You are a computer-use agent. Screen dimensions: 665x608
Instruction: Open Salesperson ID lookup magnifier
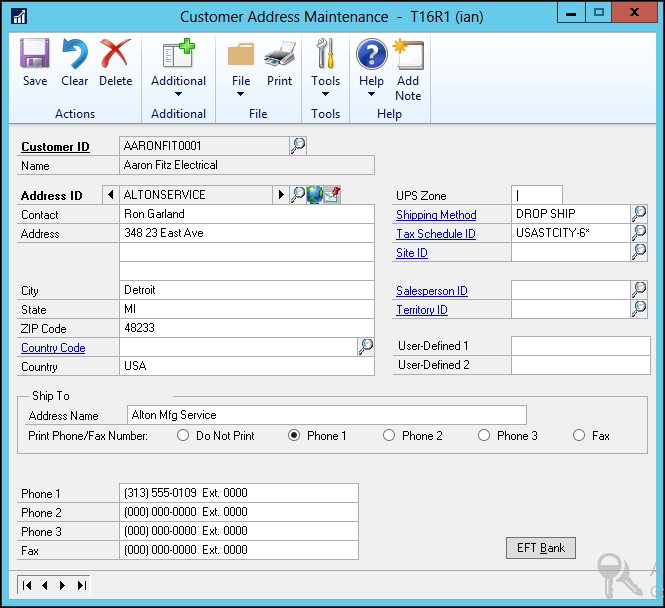coord(639,290)
